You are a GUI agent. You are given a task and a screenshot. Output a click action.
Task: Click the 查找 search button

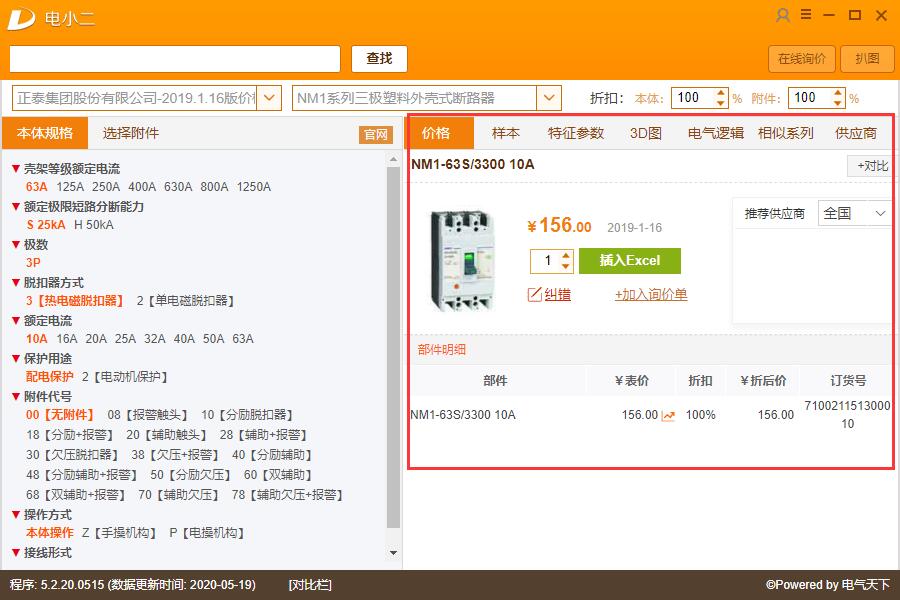coord(378,58)
